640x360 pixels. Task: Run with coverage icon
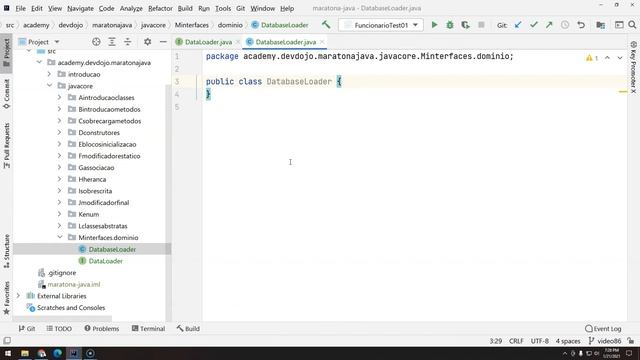coord(465,25)
